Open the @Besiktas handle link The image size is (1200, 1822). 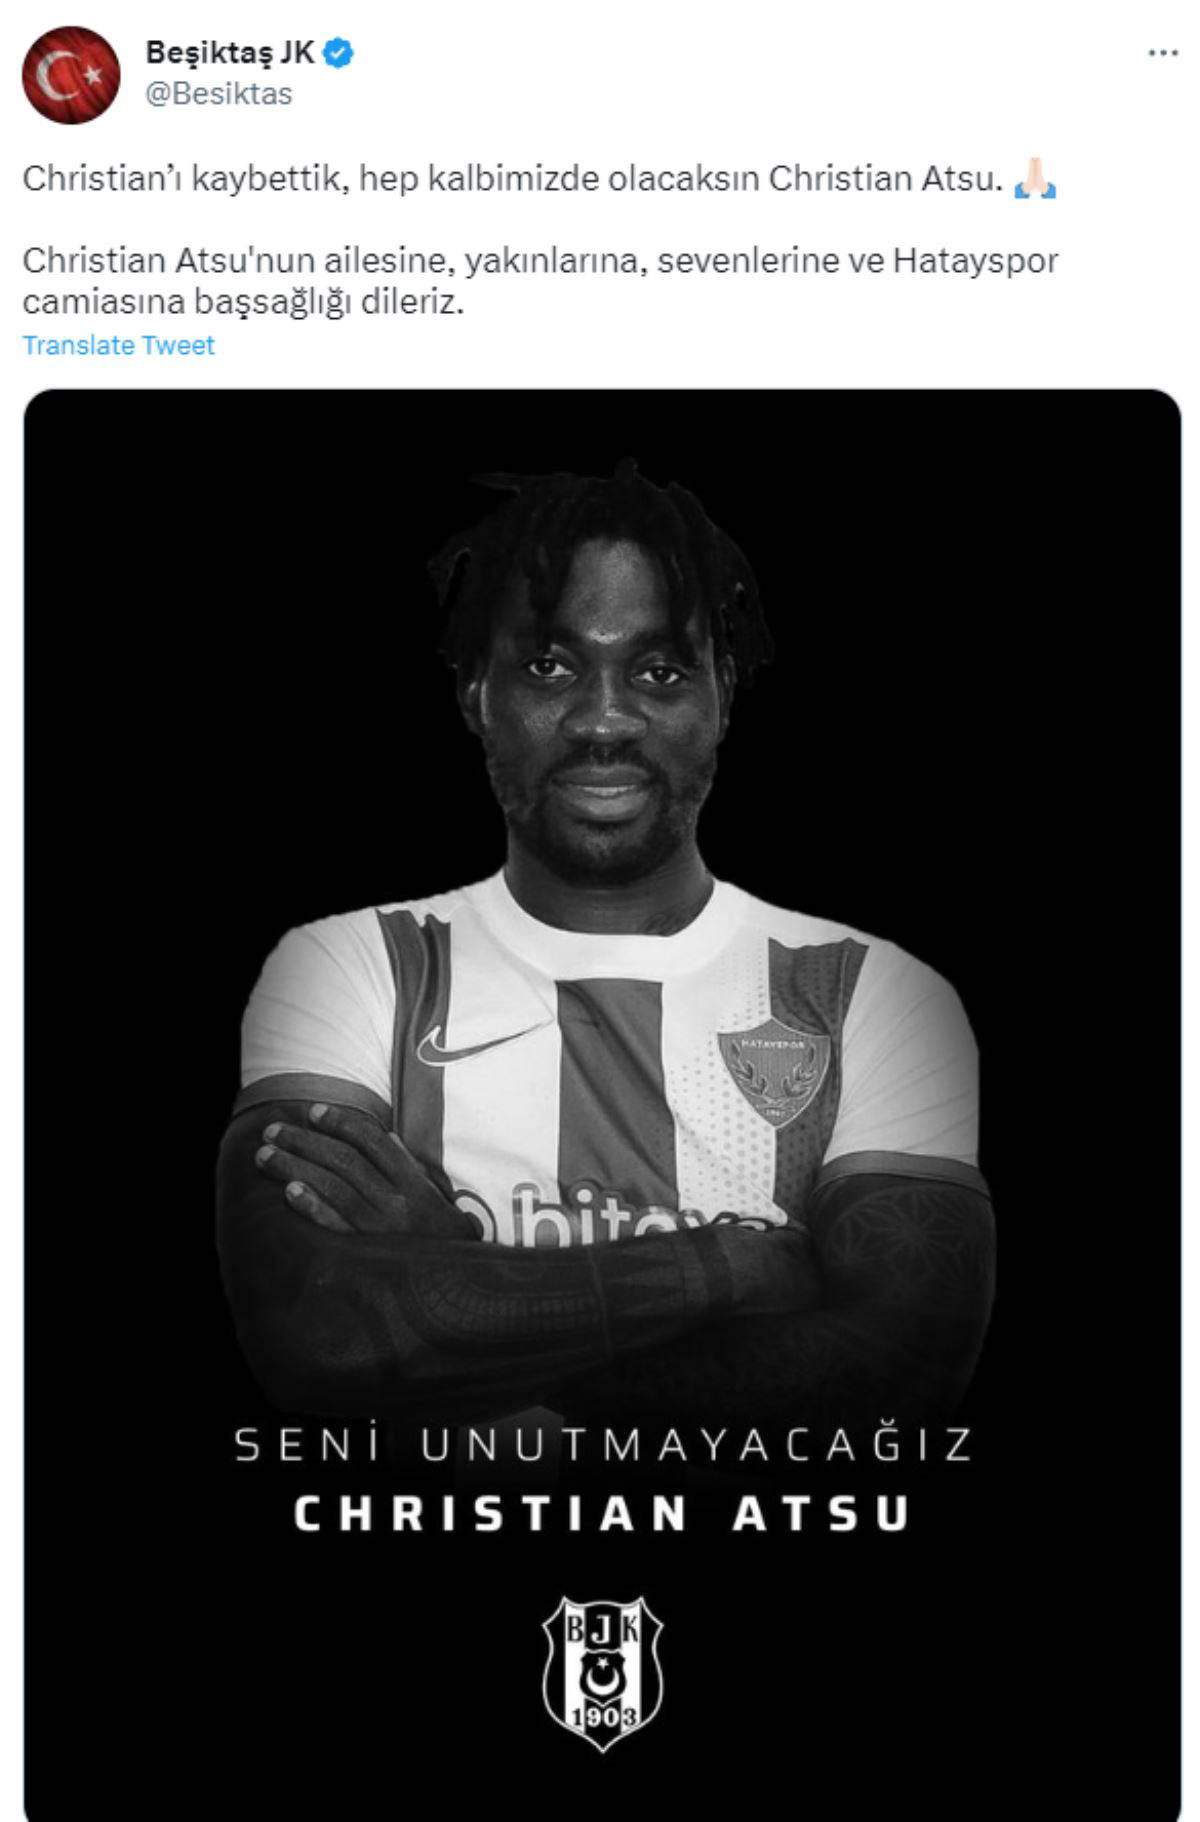tap(219, 94)
